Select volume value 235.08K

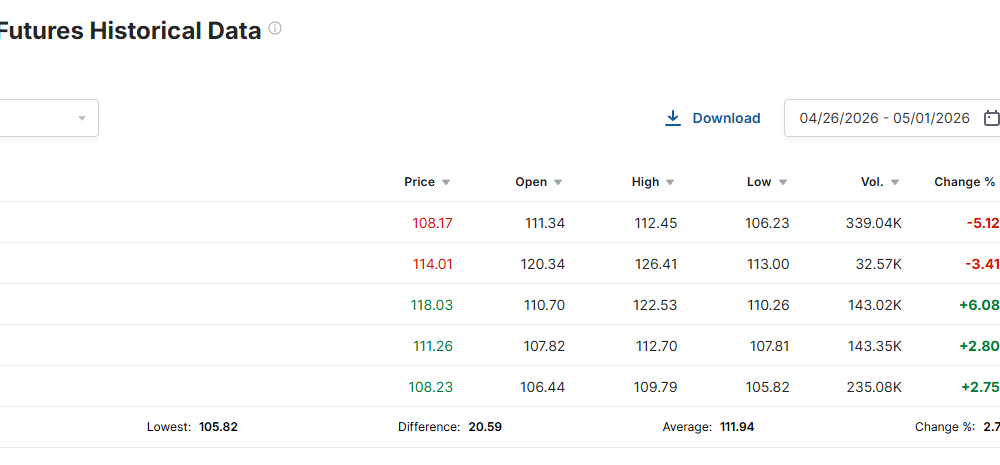pos(874,387)
